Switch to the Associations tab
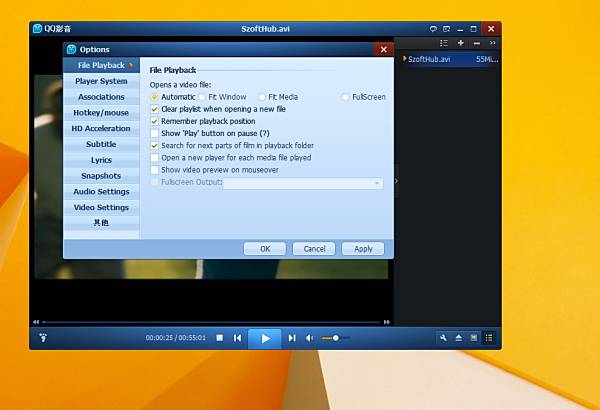This screenshot has height=410, width=600. pyautogui.click(x=101, y=97)
